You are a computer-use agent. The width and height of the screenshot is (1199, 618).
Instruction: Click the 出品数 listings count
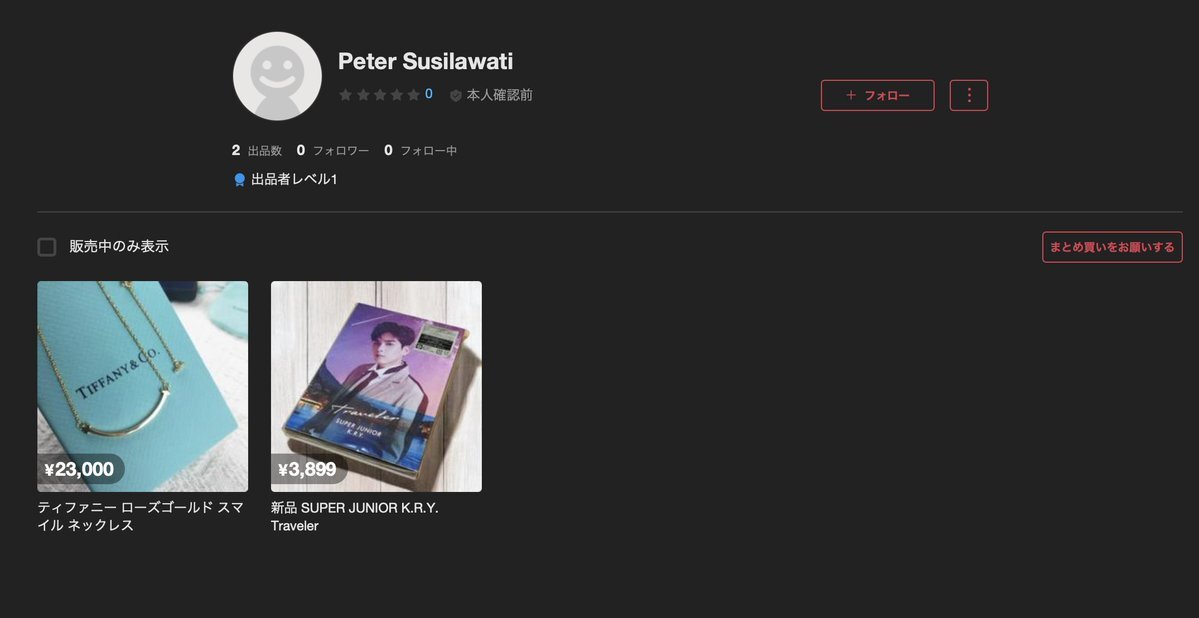[x=257, y=151]
